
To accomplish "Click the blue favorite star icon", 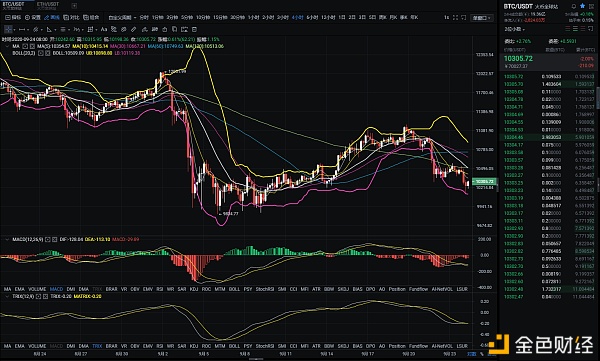I will pos(582,6).
